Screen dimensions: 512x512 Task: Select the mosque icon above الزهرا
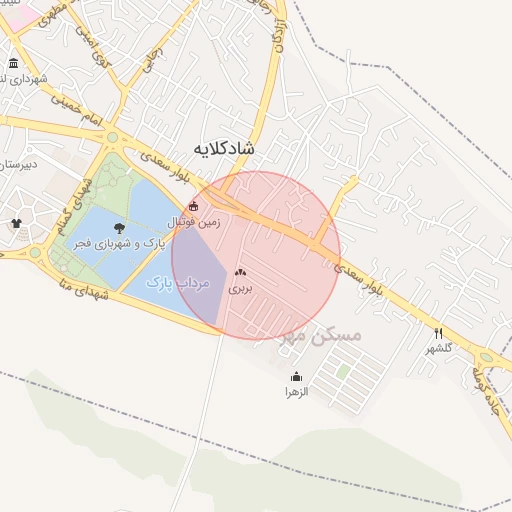296,377
